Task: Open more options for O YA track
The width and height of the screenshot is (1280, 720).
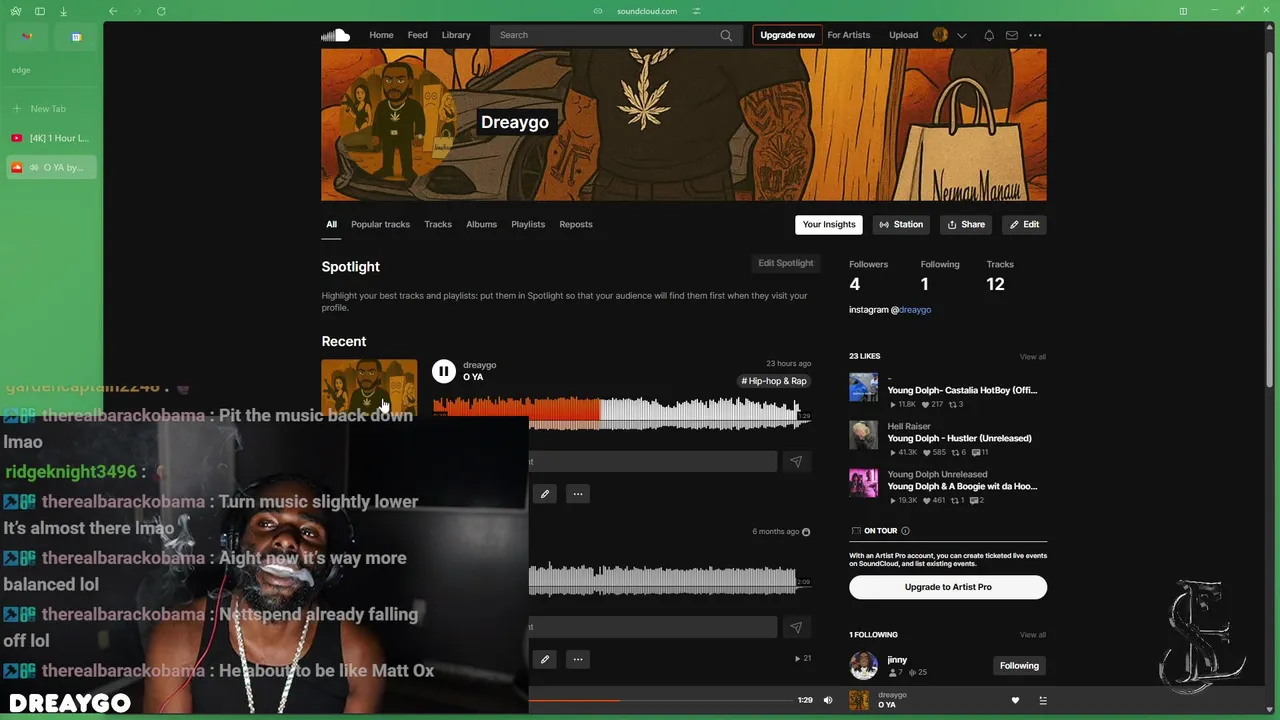Action: coord(577,494)
